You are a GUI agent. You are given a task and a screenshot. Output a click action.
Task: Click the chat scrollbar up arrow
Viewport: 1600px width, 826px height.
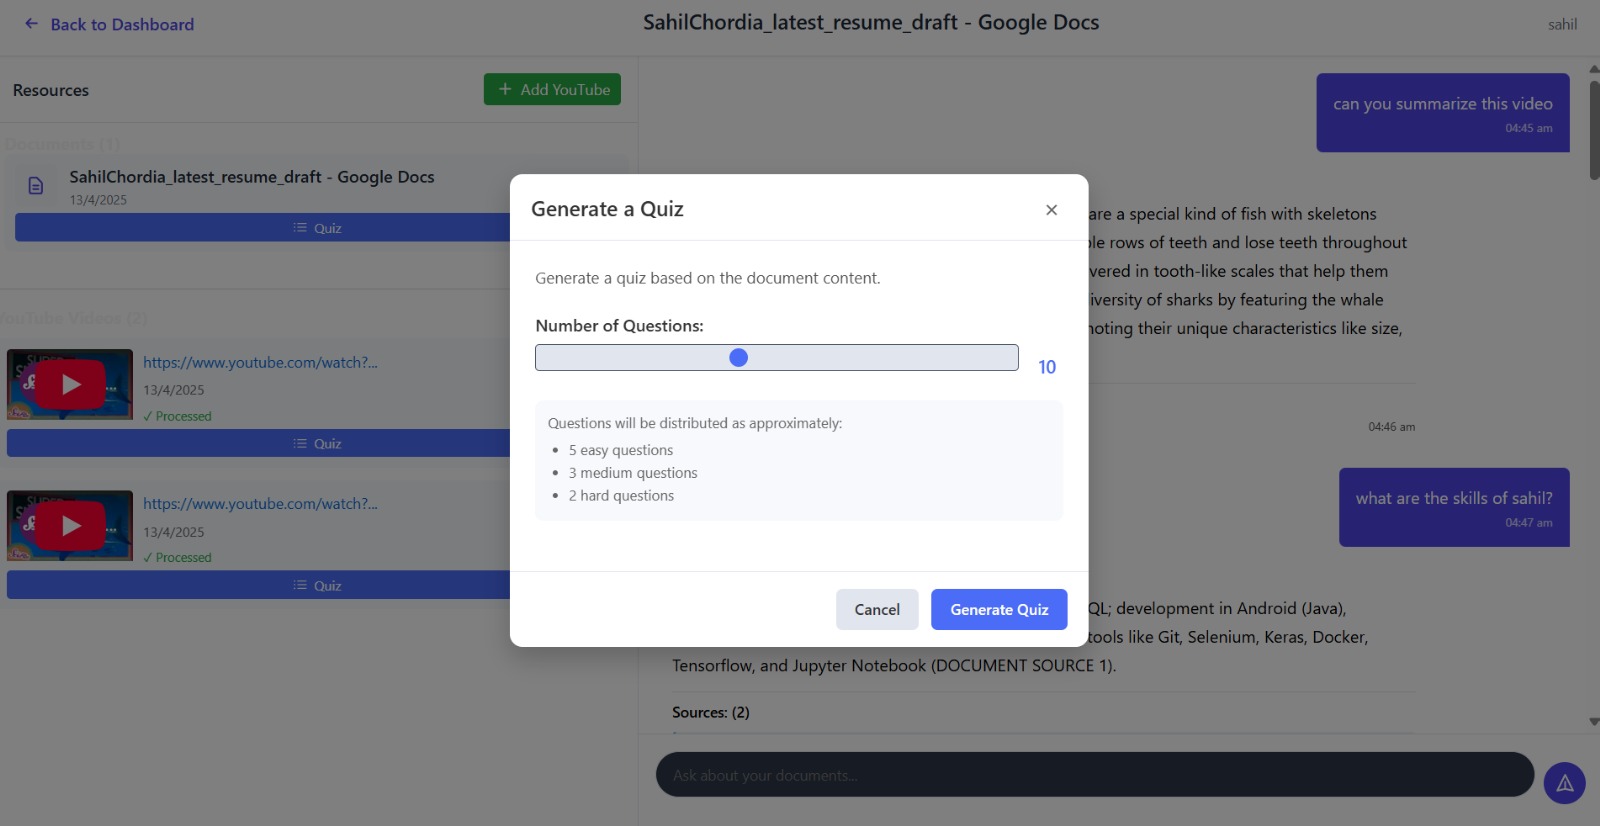[1593, 69]
